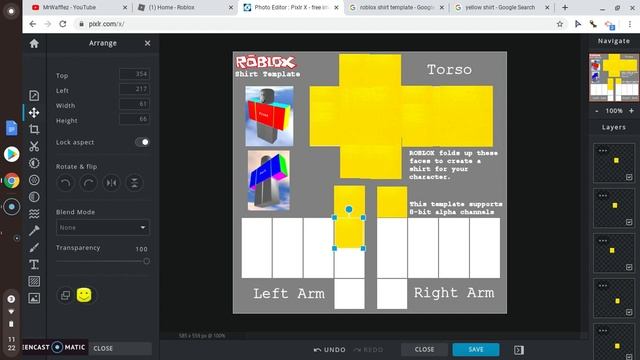Collapse the right sidebar panel icon
This screenshot has height=360, width=640.
(x=519, y=350)
